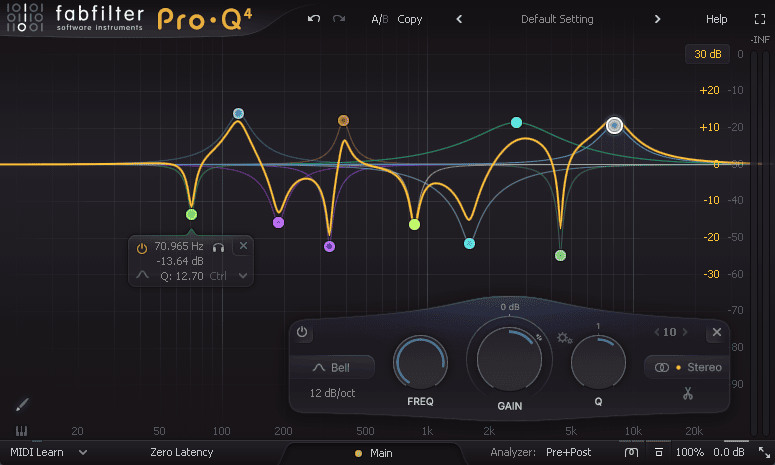Screen dimensions: 775x465
Task: Open the 12 dB/oct slope selector
Action: pos(332,393)
